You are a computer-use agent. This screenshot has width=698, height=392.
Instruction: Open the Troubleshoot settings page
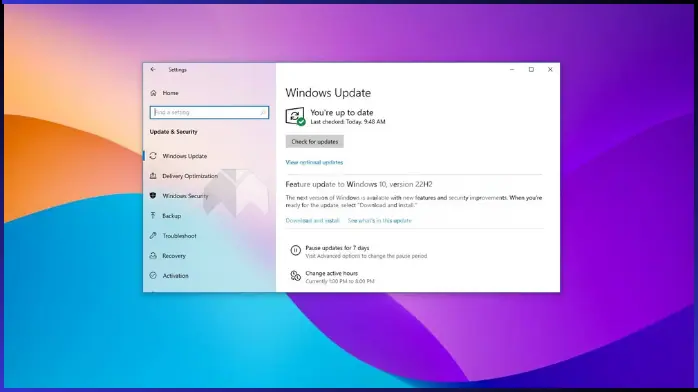coord(179,236)
